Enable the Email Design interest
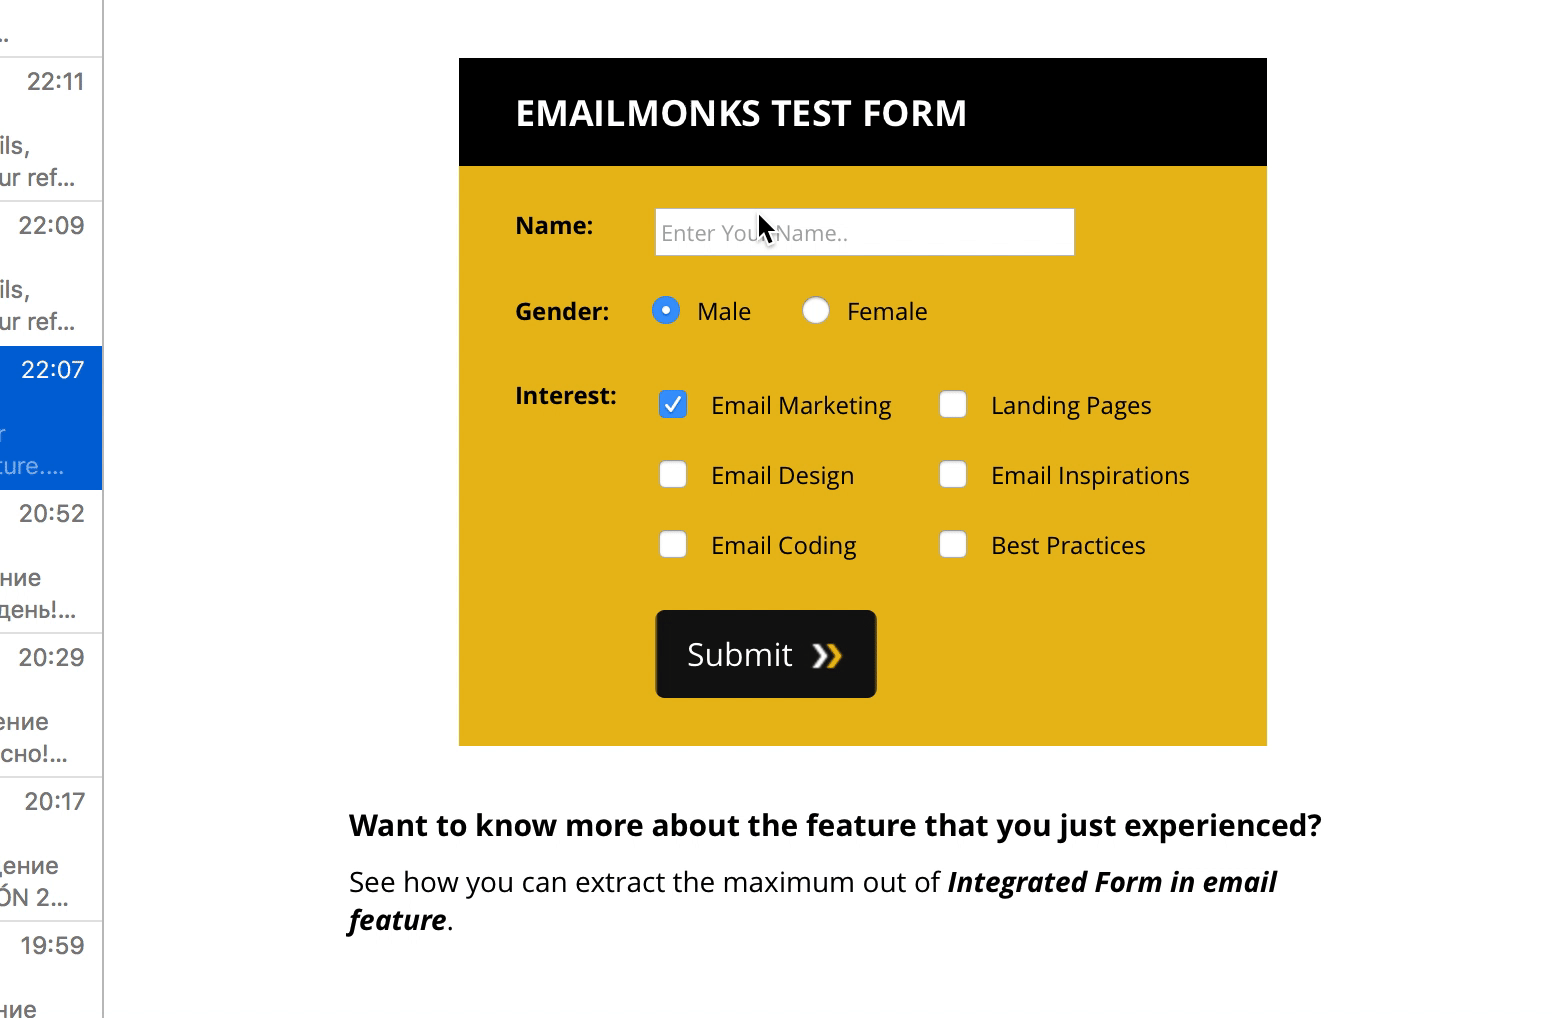The height and width of the screenshot is (1018, 1558). (673, 475)
